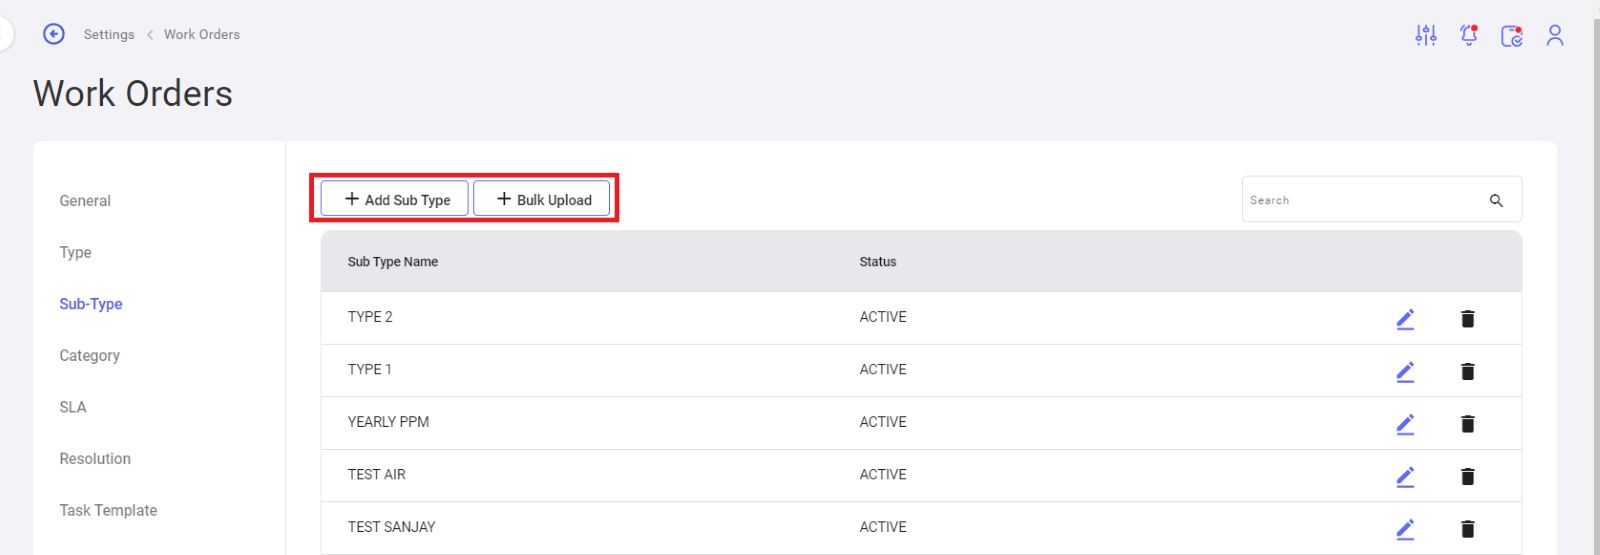Edit the TYPE 2 sub type
This screenshot has height=555, width=1600.
1405,319
